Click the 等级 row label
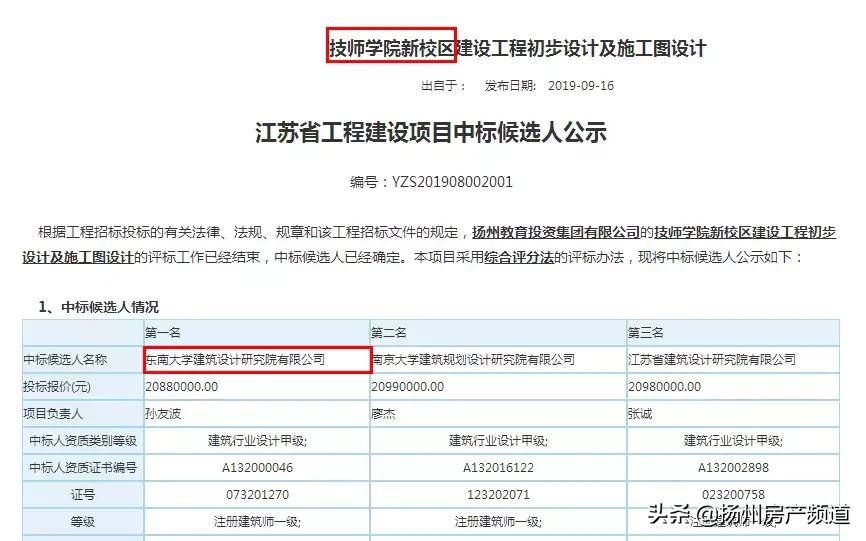 pyautogui.click(x=83, y=522)
